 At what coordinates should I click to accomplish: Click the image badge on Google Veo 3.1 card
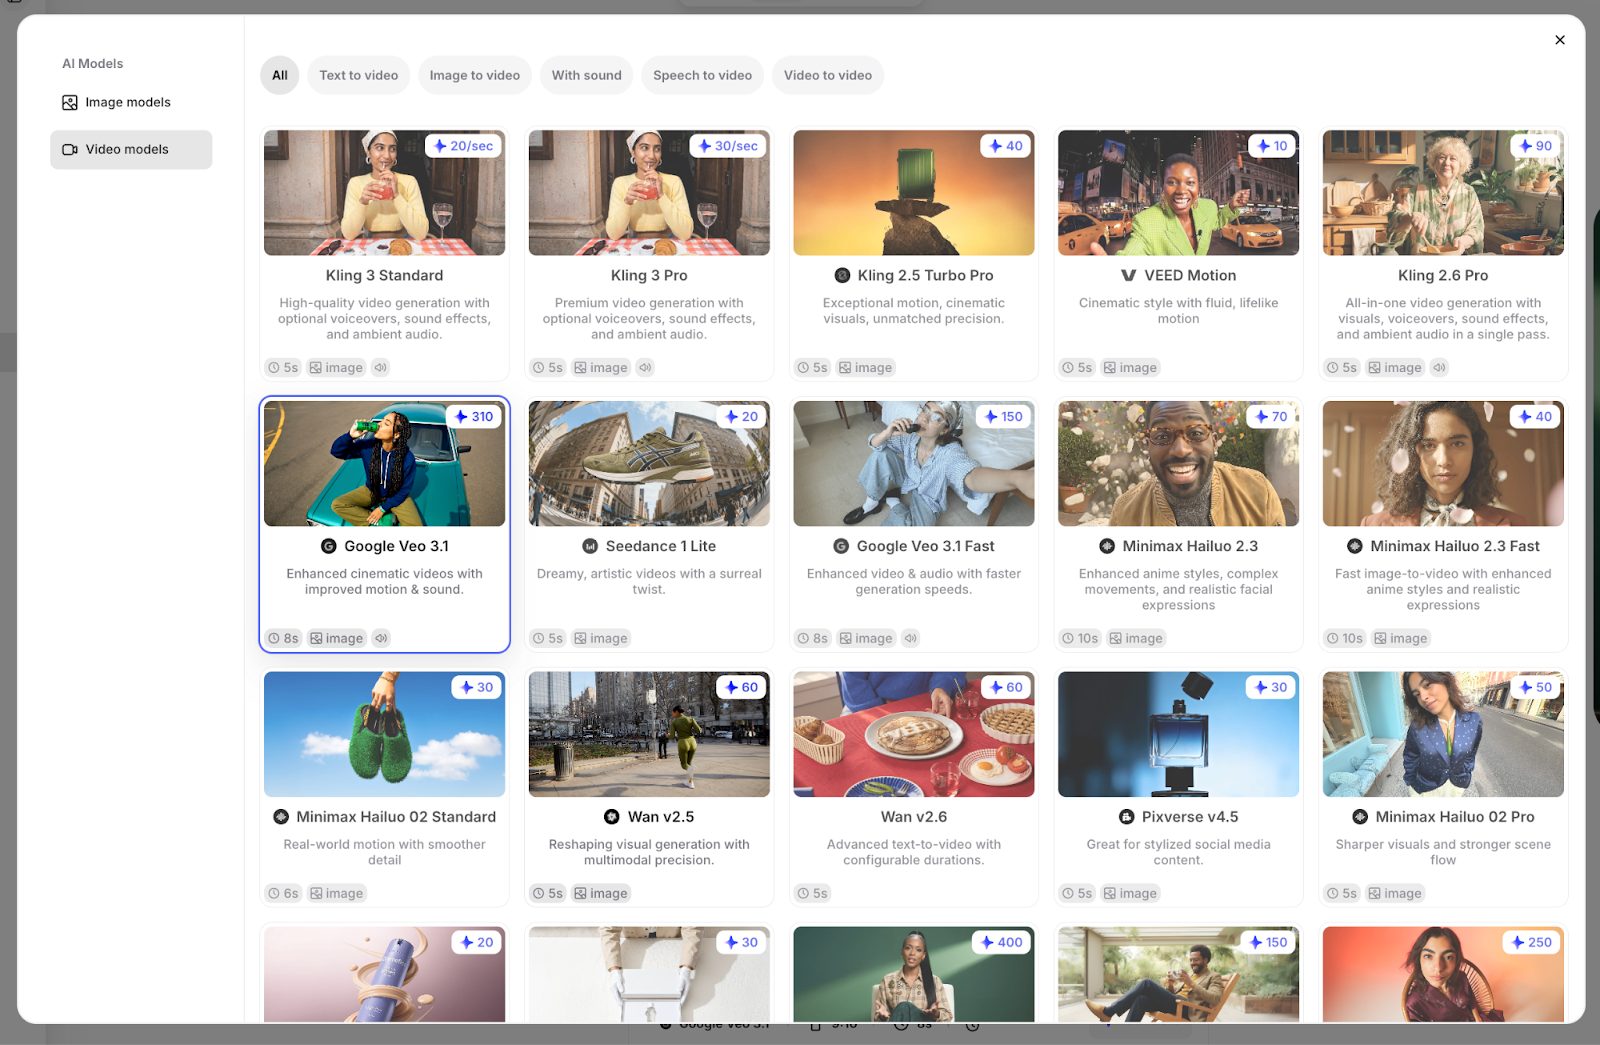tap(337, 637)
